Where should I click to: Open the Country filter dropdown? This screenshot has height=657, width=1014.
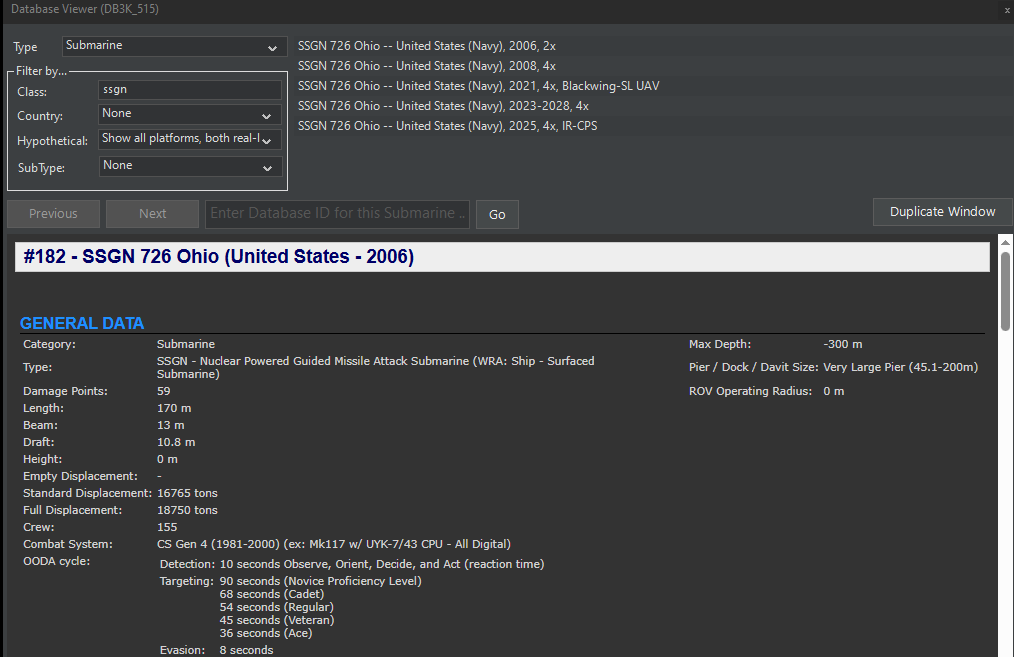pos(190,114)
